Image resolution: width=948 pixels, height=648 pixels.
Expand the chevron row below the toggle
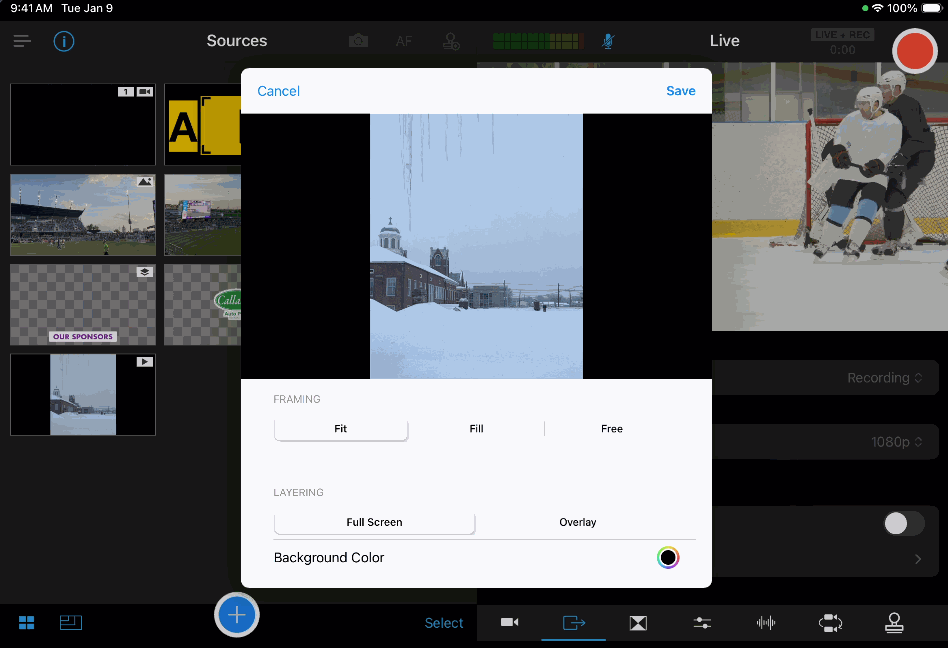(917, 560)
